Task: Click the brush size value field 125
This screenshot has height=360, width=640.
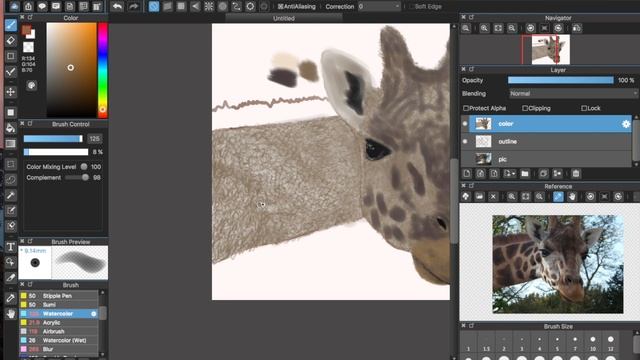Action: 95,139
